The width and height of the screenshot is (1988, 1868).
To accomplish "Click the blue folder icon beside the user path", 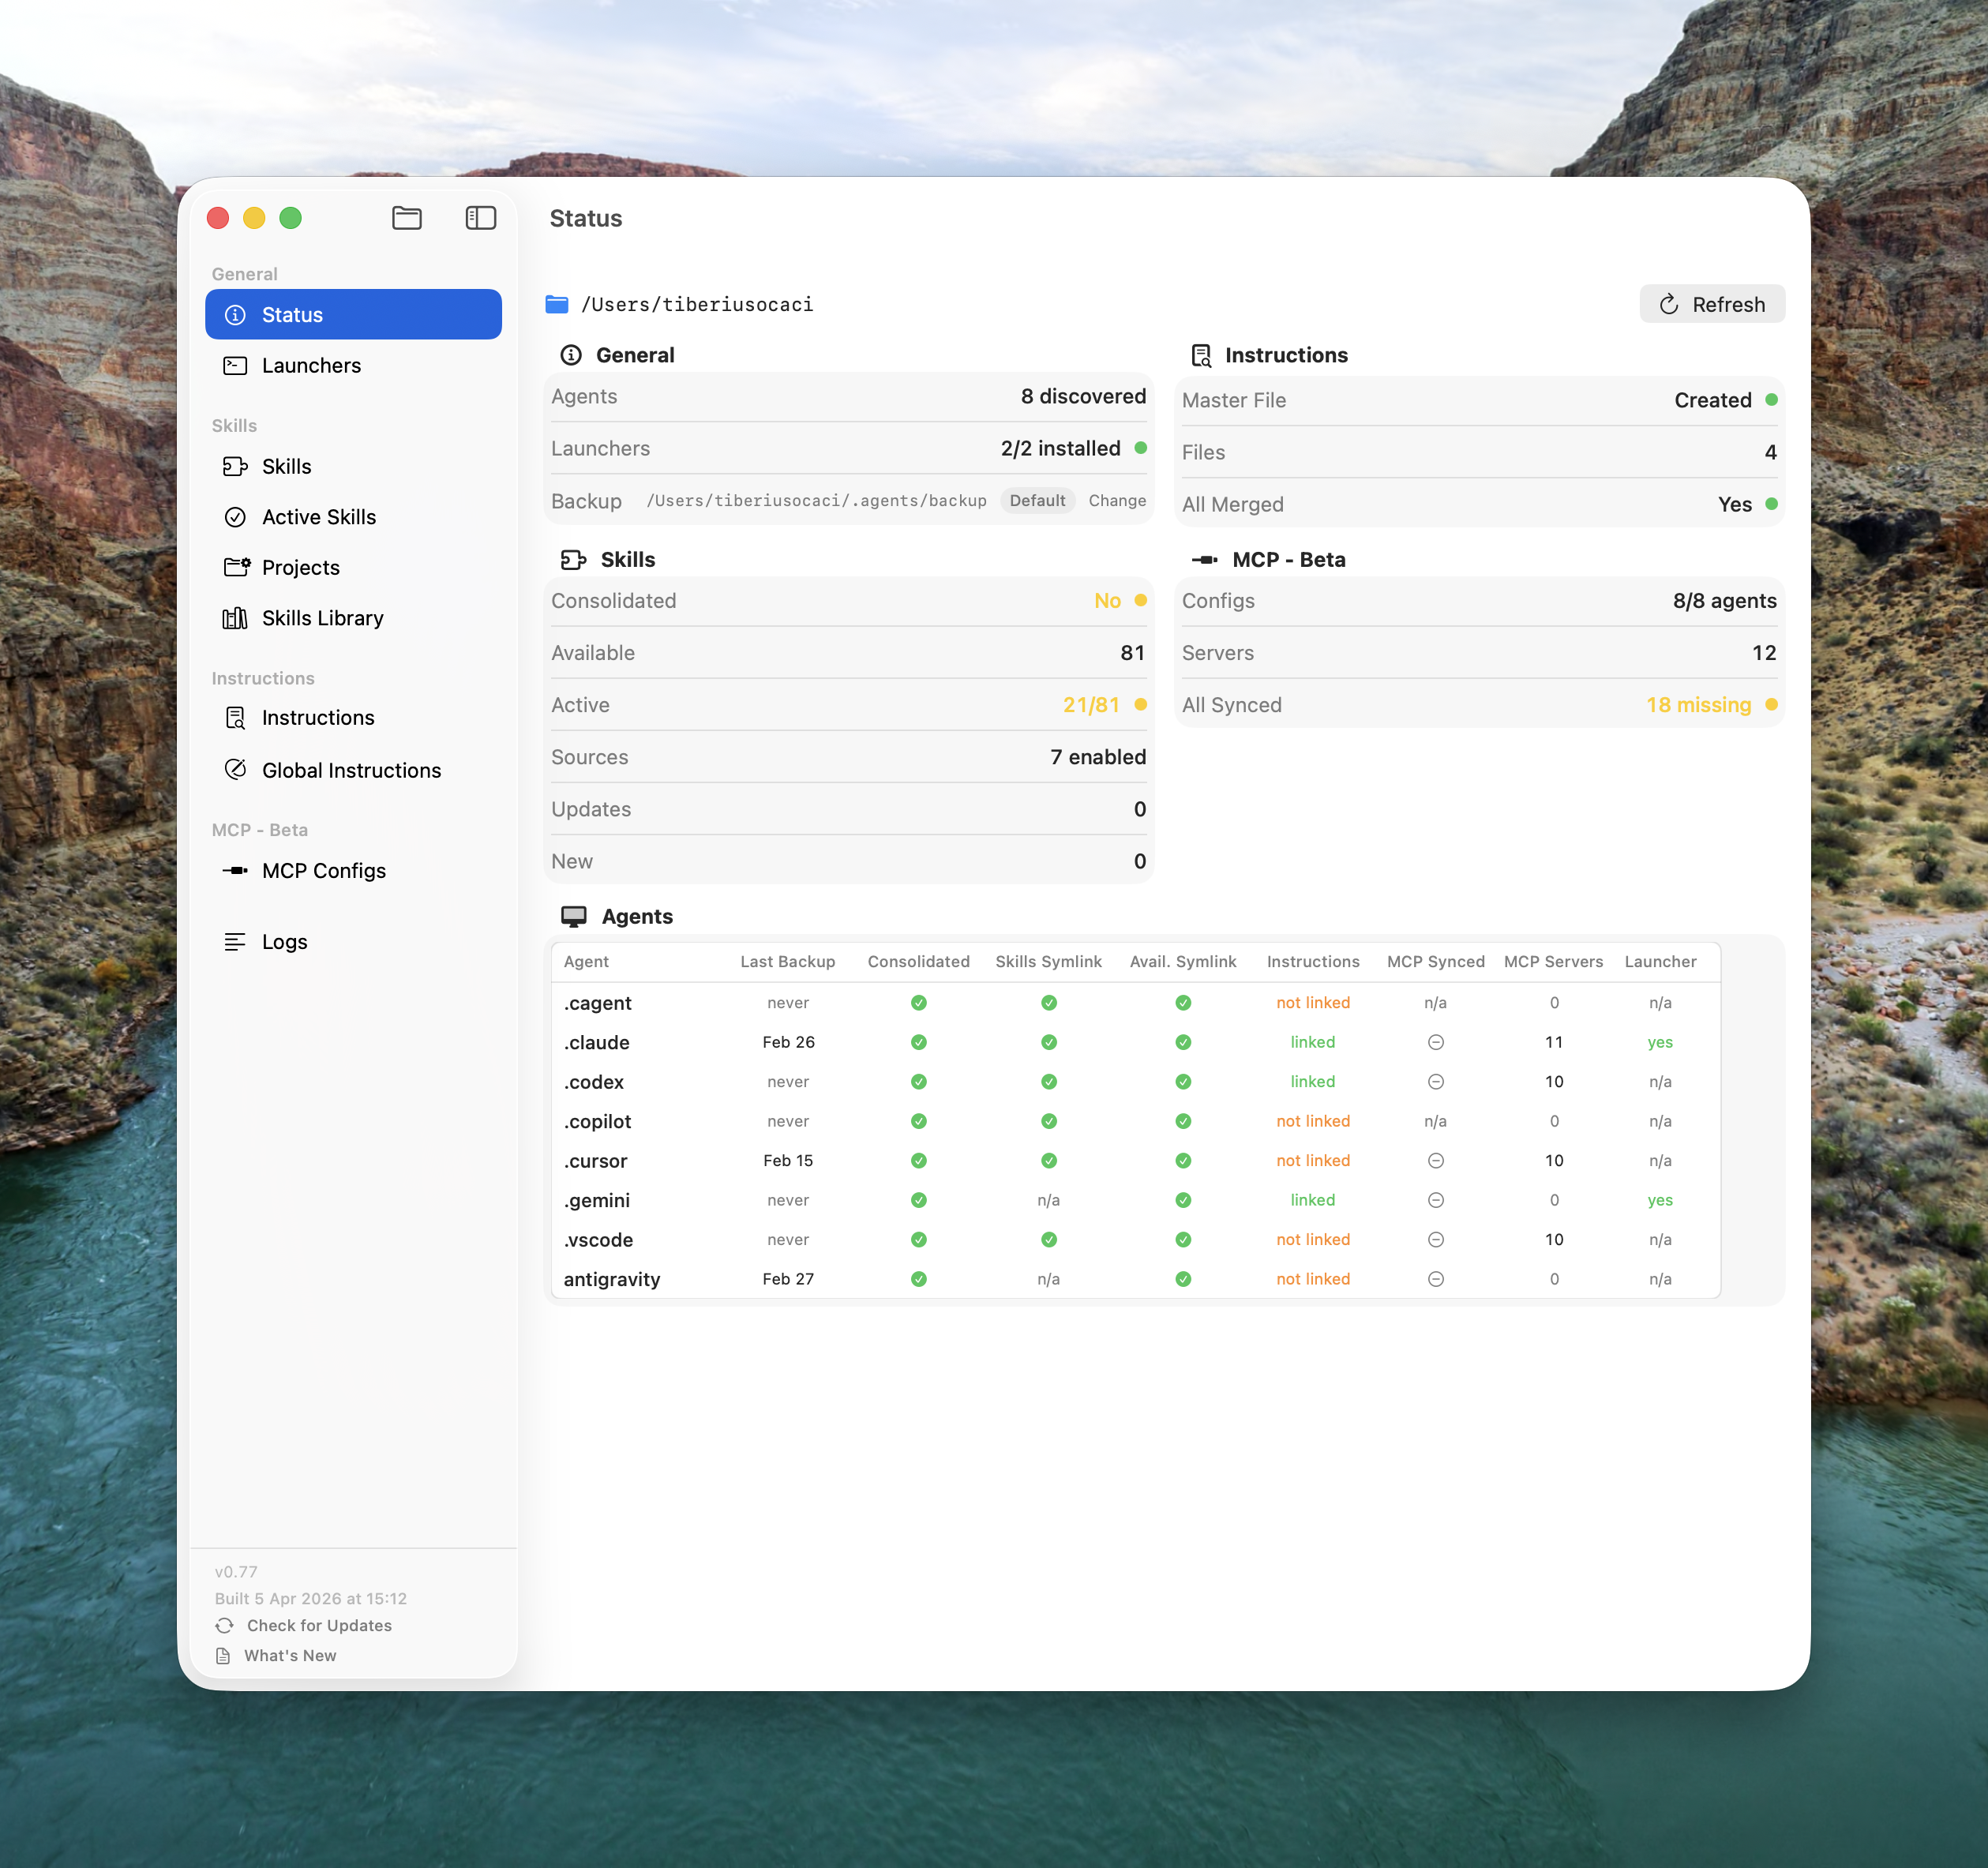I will coord(557,304).
